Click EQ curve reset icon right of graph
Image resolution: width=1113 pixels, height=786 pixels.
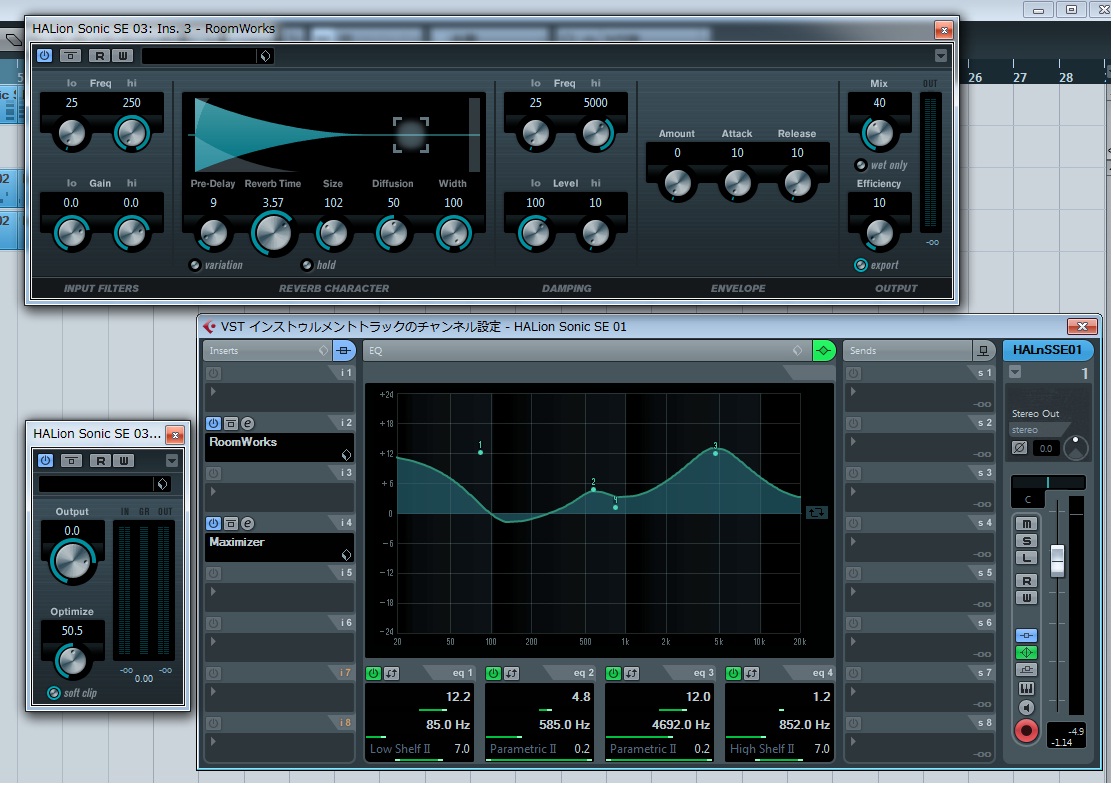tap(816, 512)
